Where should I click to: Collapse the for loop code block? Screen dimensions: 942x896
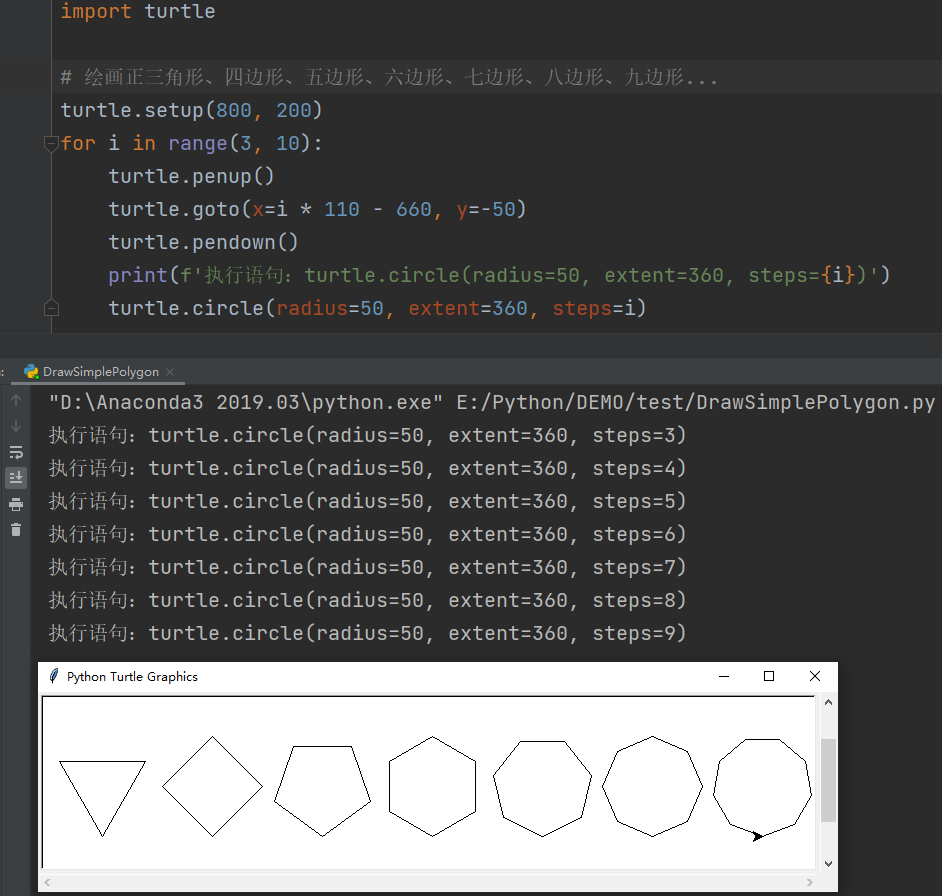pyautogui.click(x=51, y=143)
